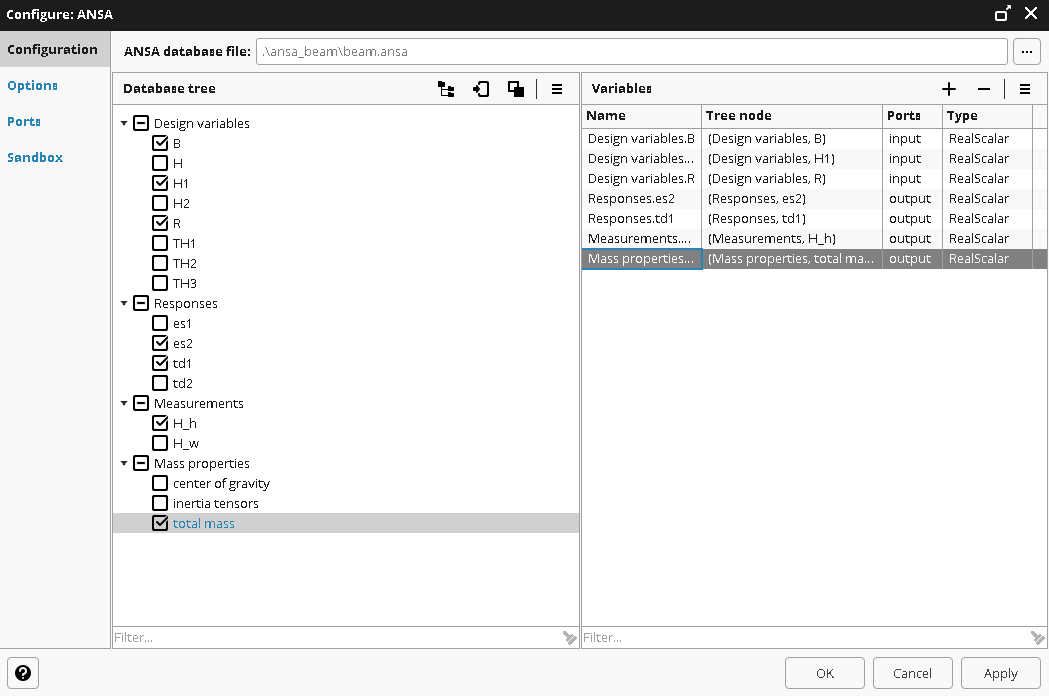Browse for ANSA database file with ellipsis button
Viewport: 1049px width, 696px height.
(x=1027, y=52)
